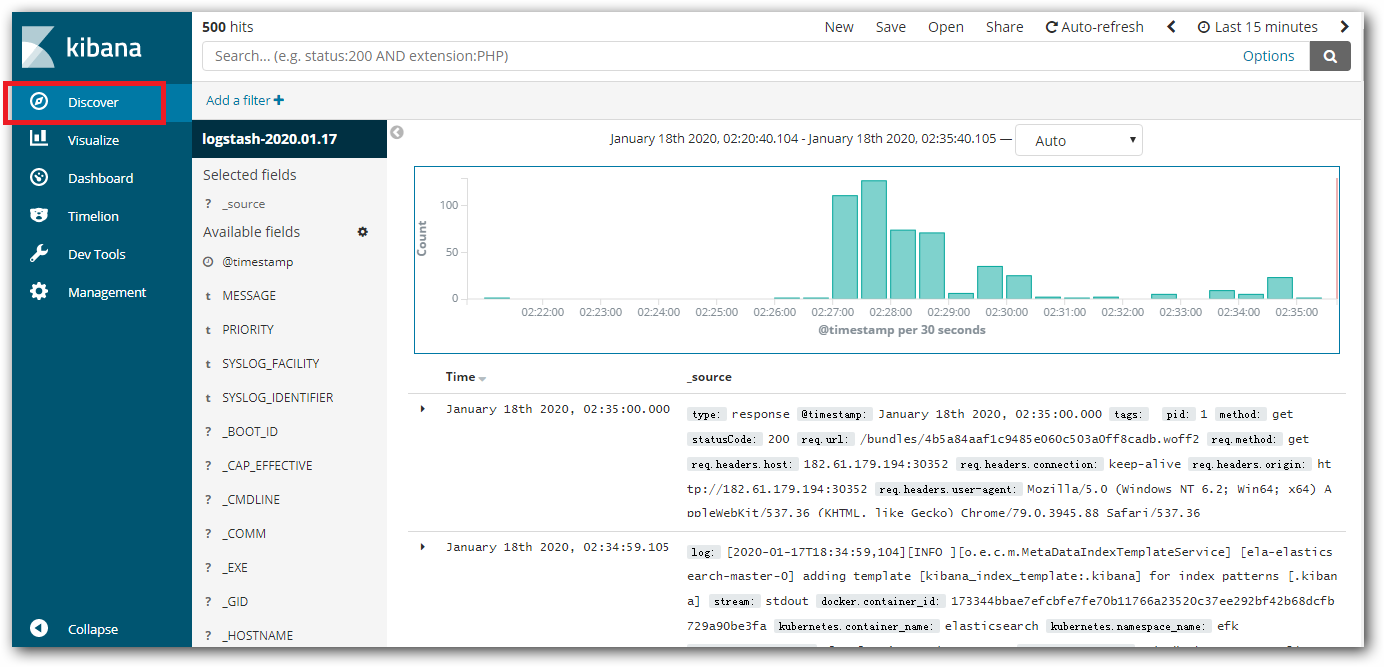Click the Selected fields heading

[x=250, y=175]
